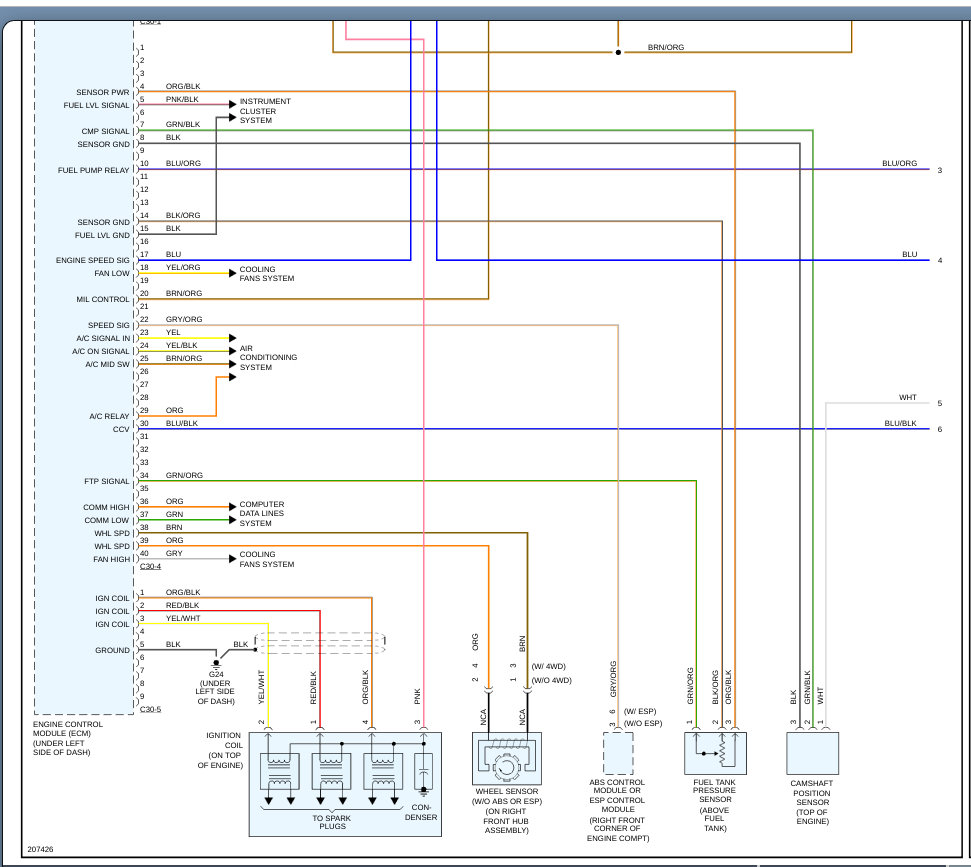Viewport: 971px width, 867px height.
Task: Click BLU/BLK wire label near reference 6
Action: pyautogui.click(x=900, y=424)
